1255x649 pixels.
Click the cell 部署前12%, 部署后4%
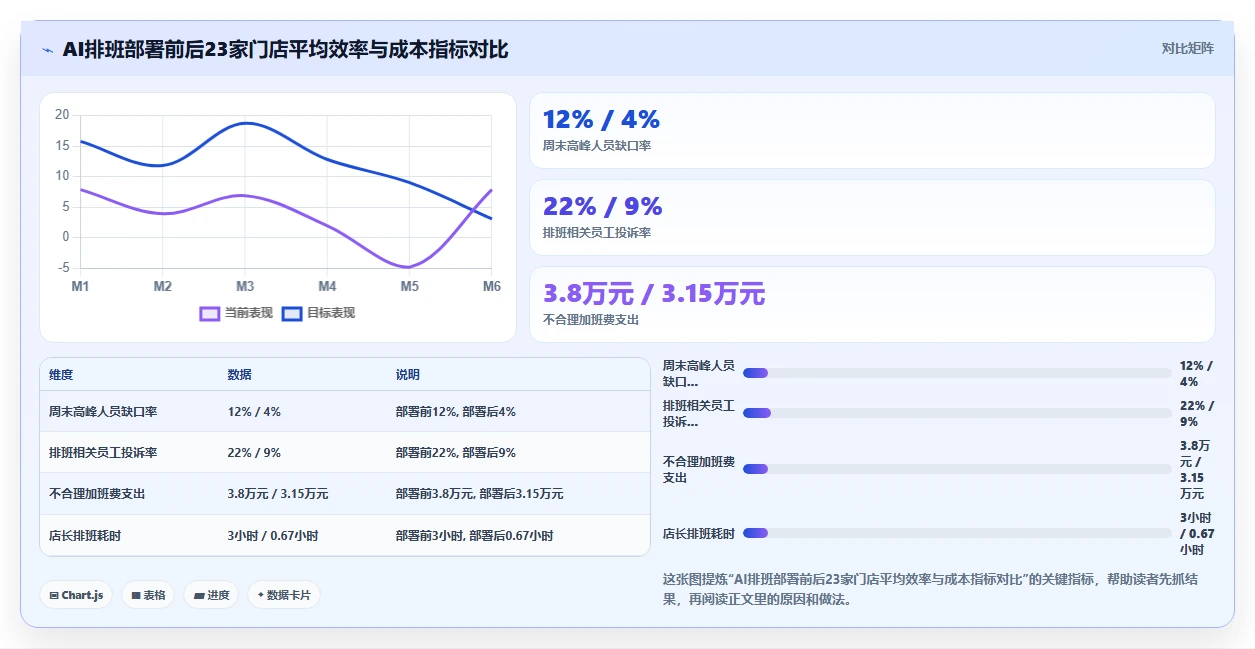click(x=456, y=412)
